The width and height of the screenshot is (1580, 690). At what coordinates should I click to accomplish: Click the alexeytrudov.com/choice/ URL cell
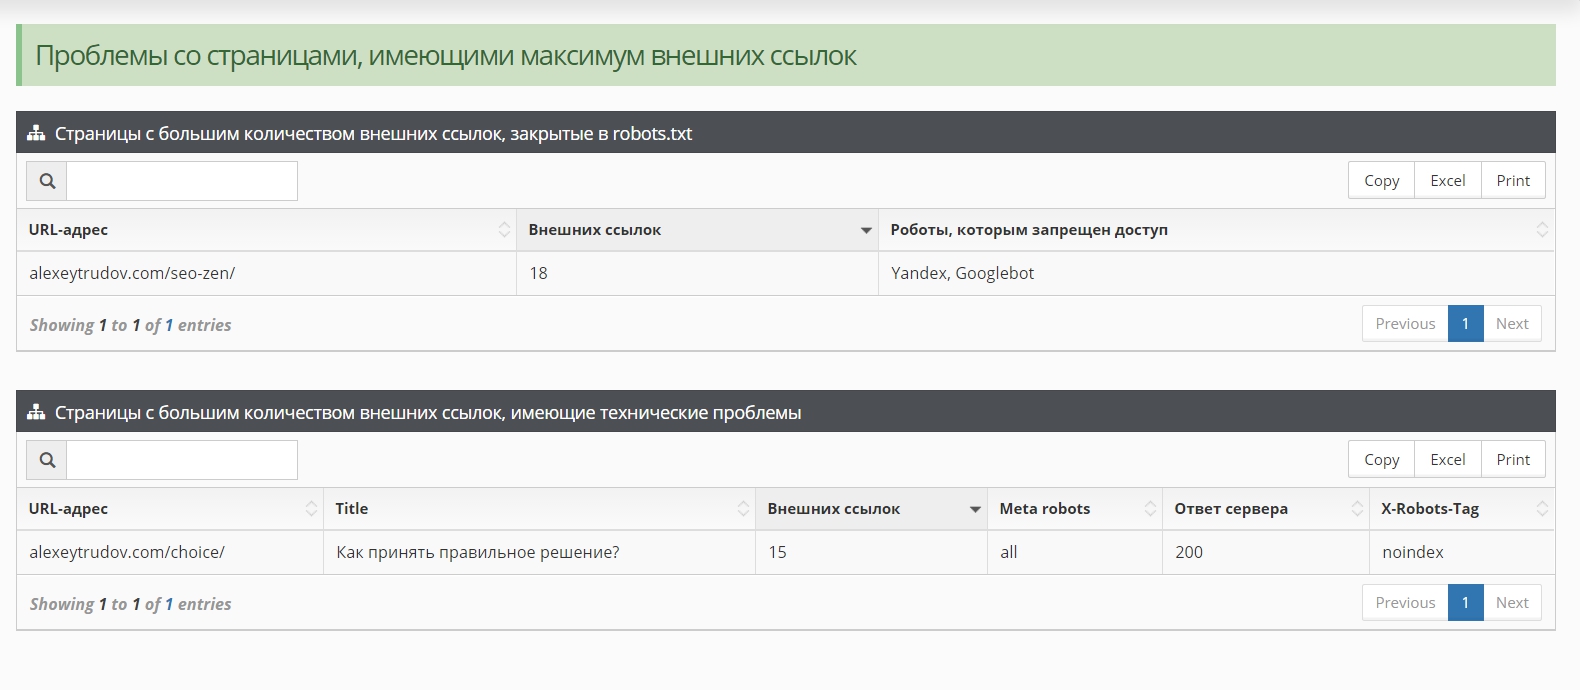pos(127,552)
